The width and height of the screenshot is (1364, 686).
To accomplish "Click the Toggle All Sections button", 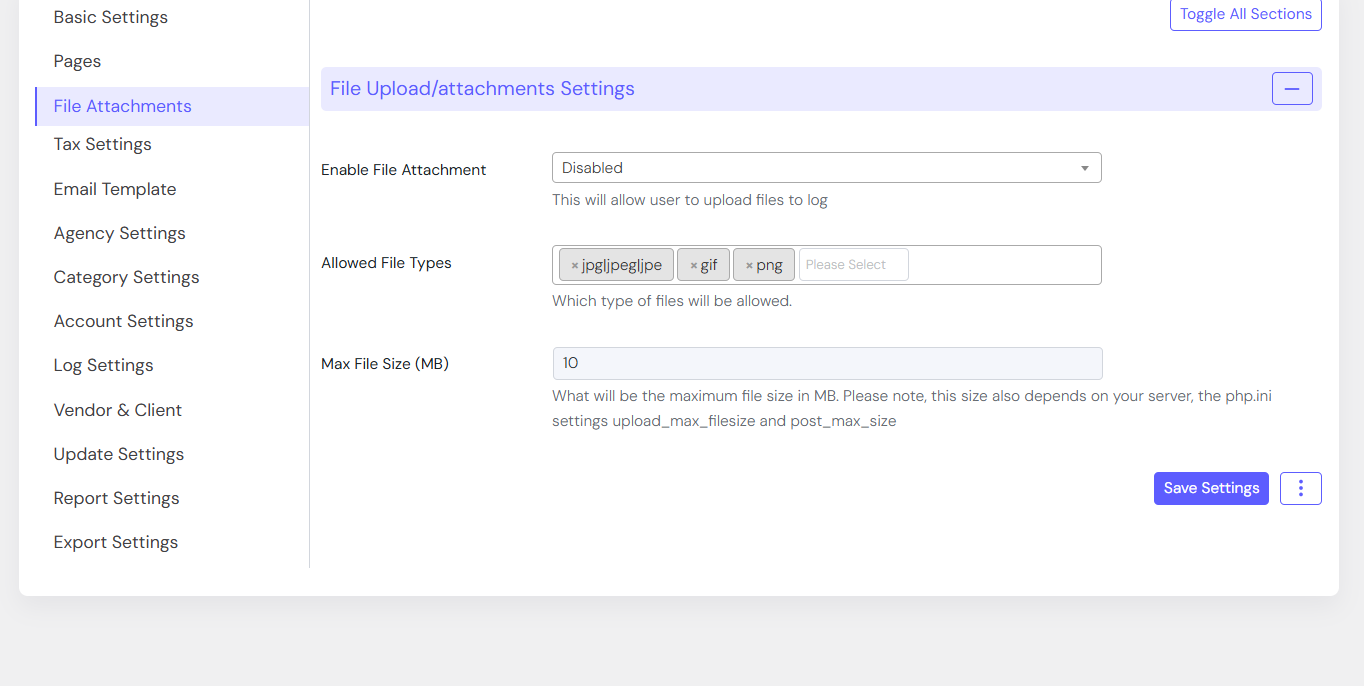I will tap(1245, 15).
